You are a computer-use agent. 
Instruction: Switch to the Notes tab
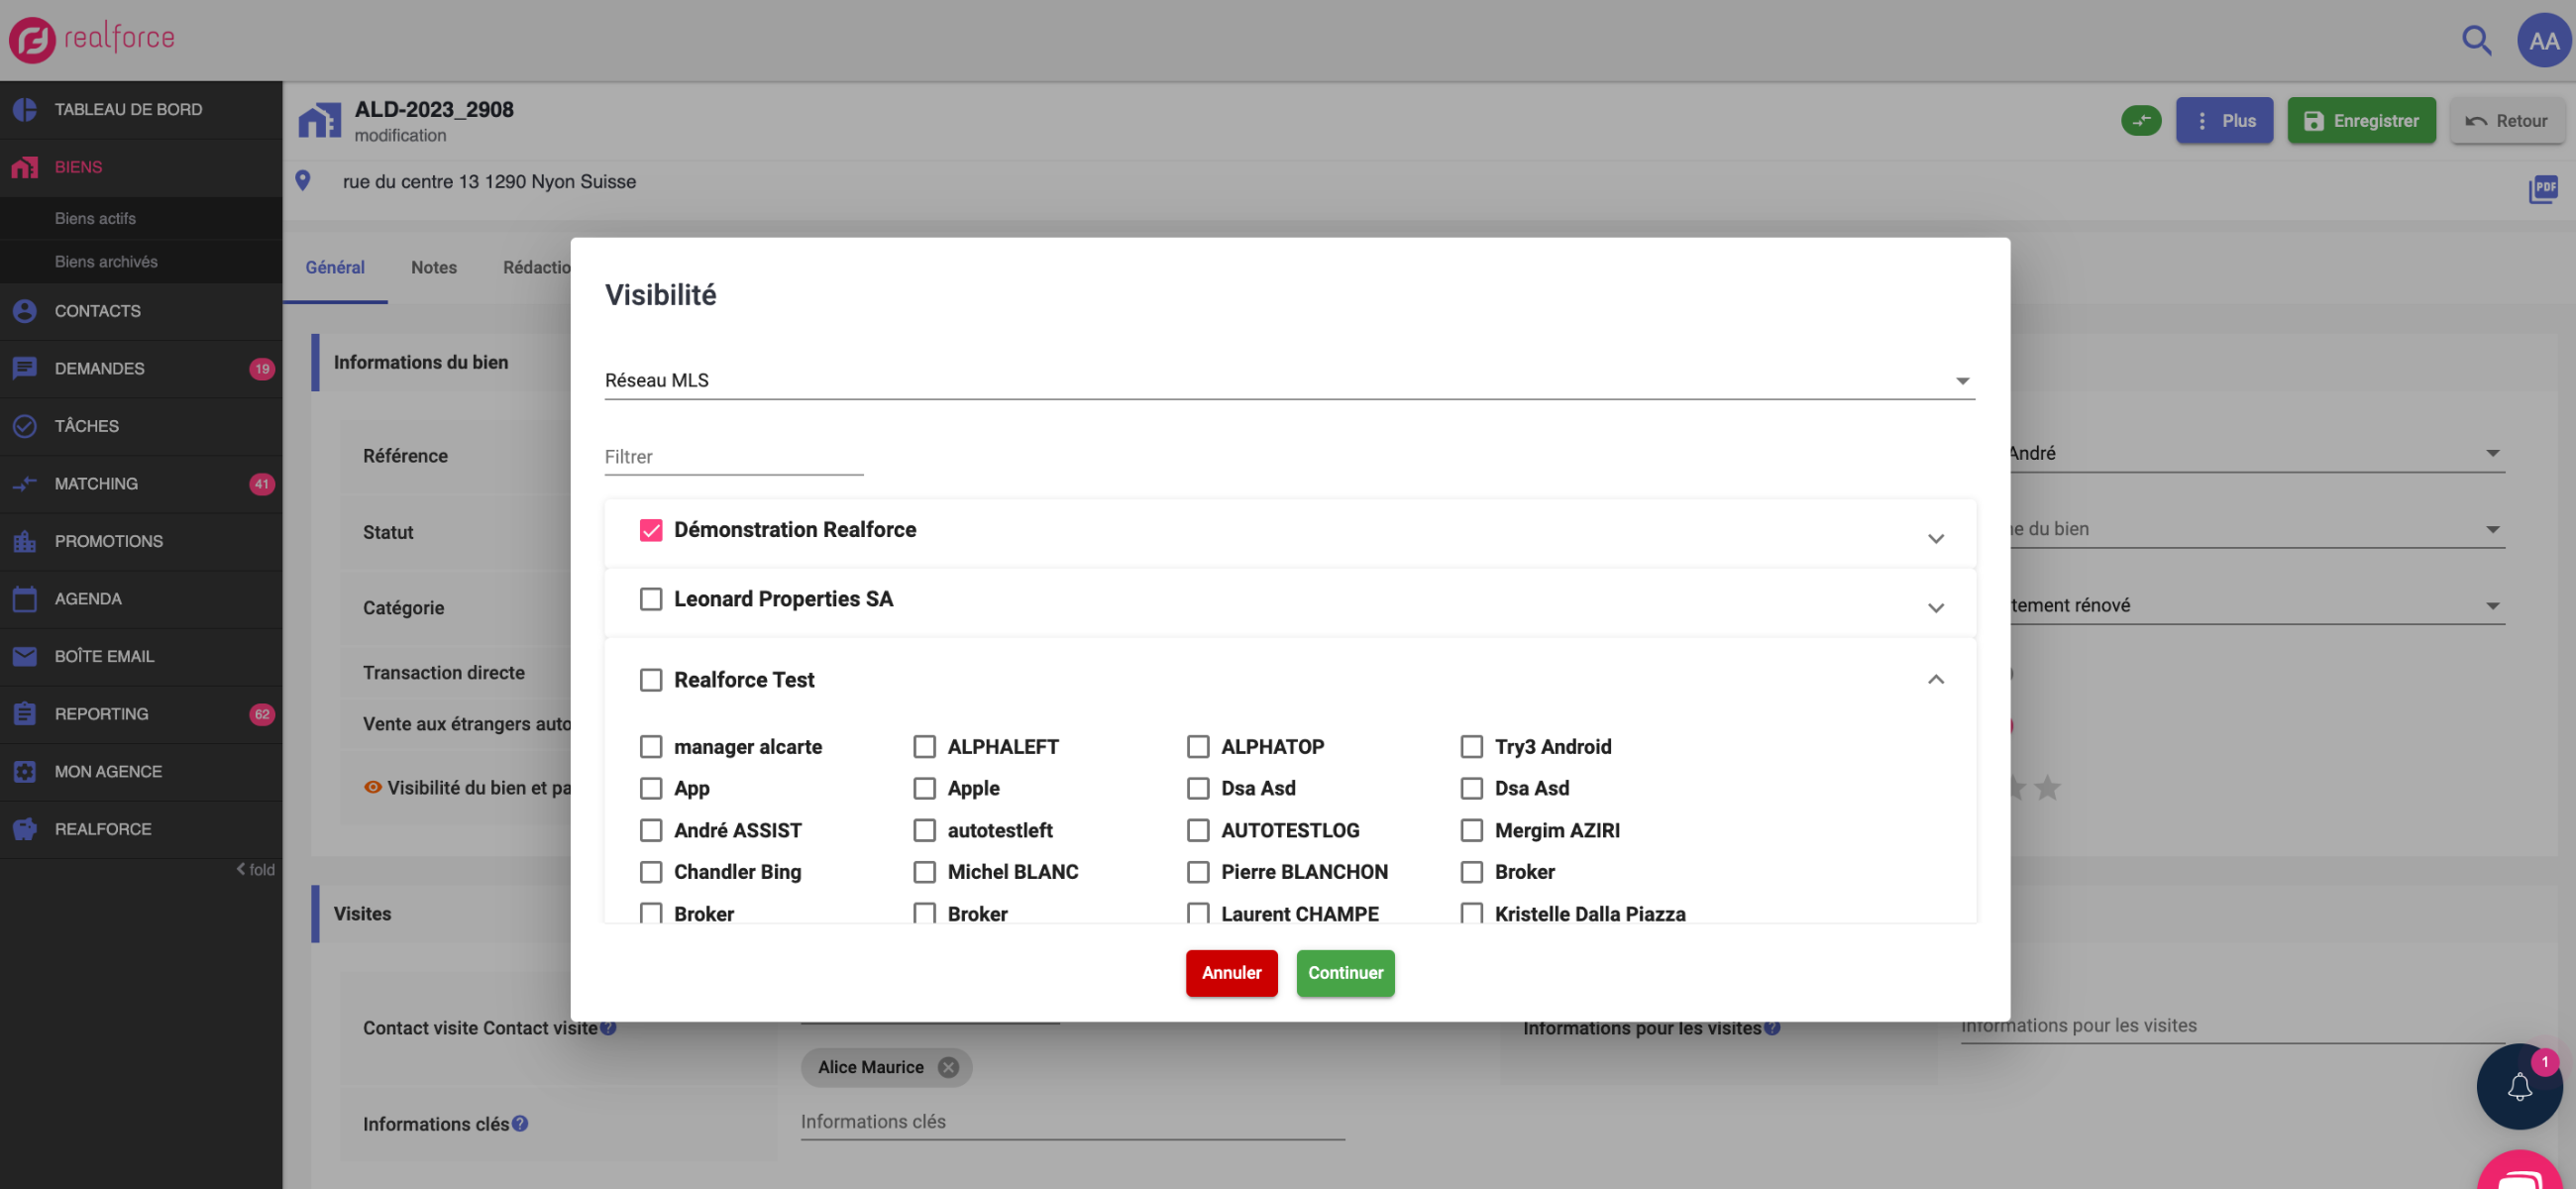tap(434, 267)
